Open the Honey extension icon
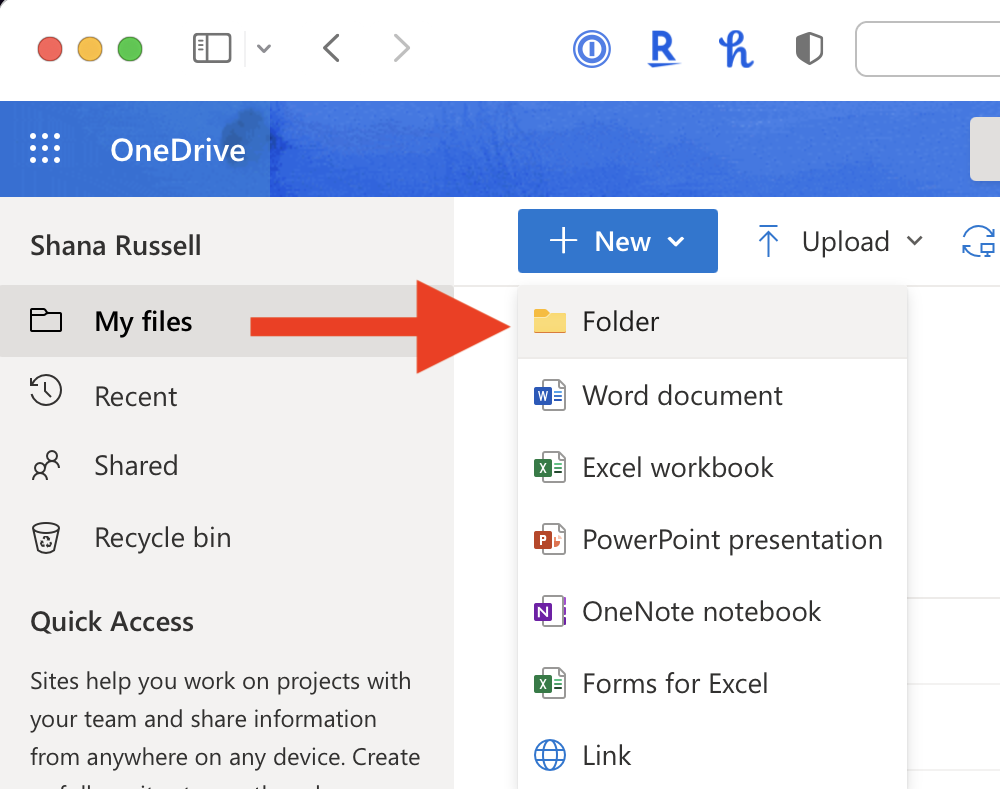This screenshot has width=1000, height=789. [x=736, y=49]
